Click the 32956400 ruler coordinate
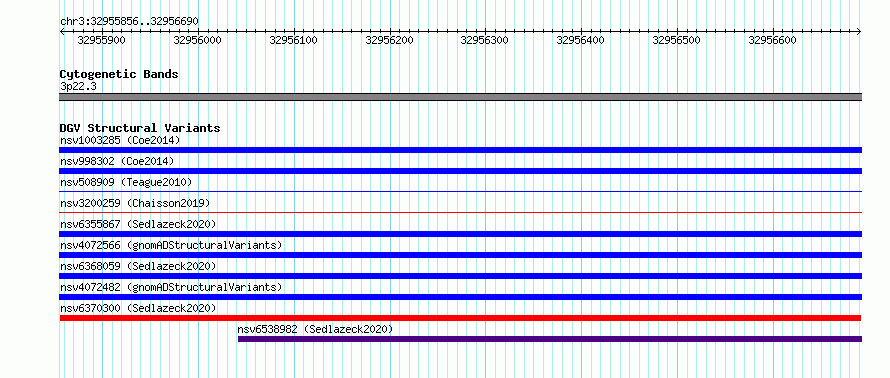890x378 pixels. coord(581,40)
